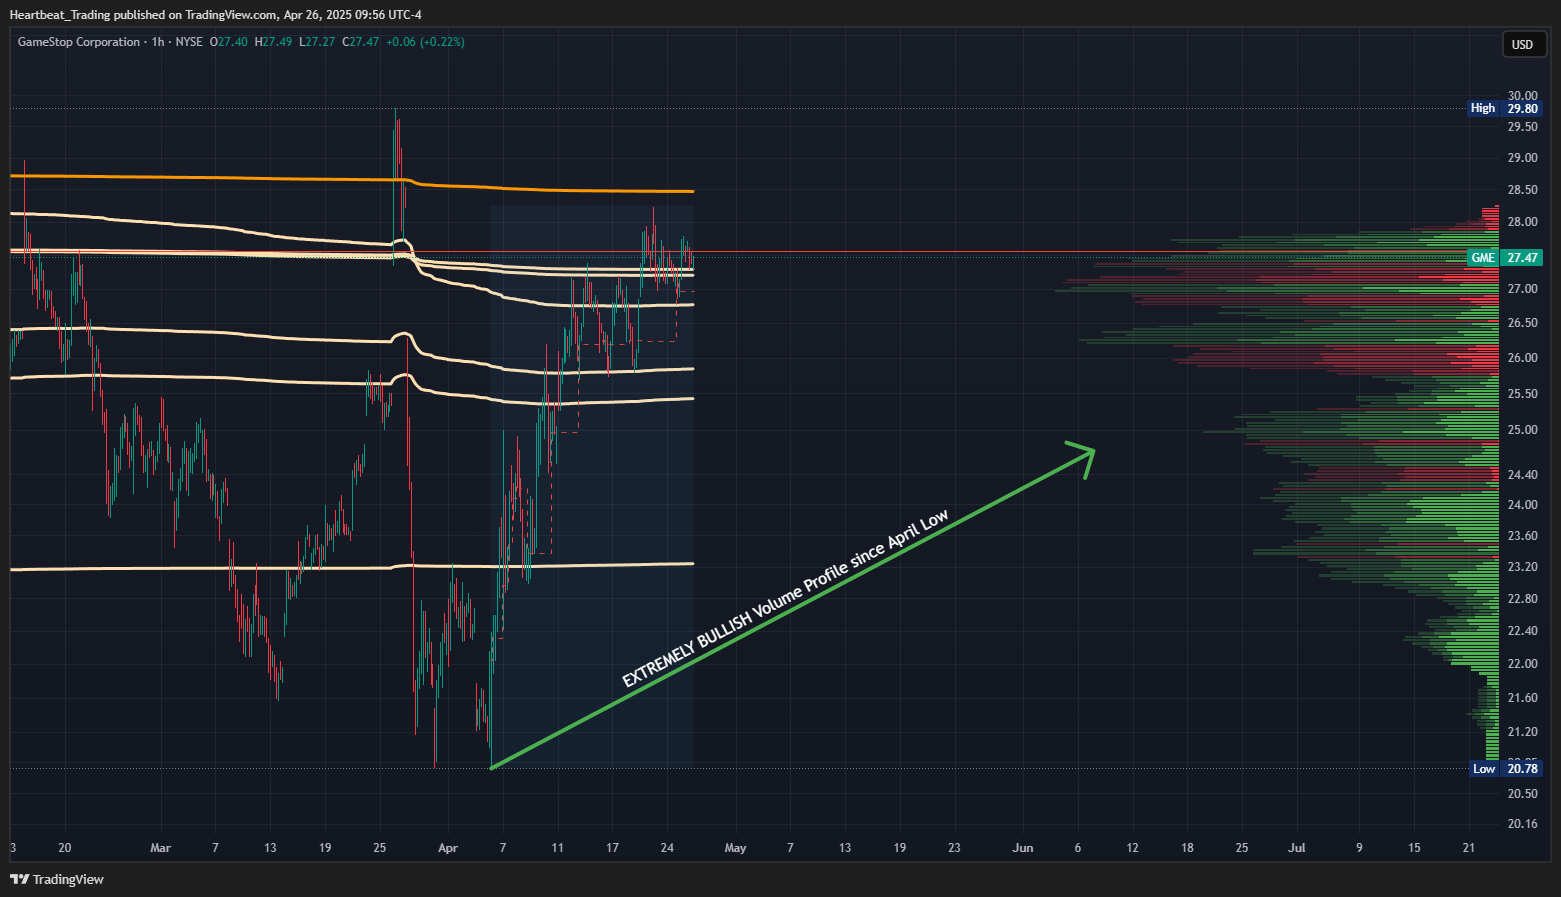Click the 28.50 price axis label

click(1523, 190)
